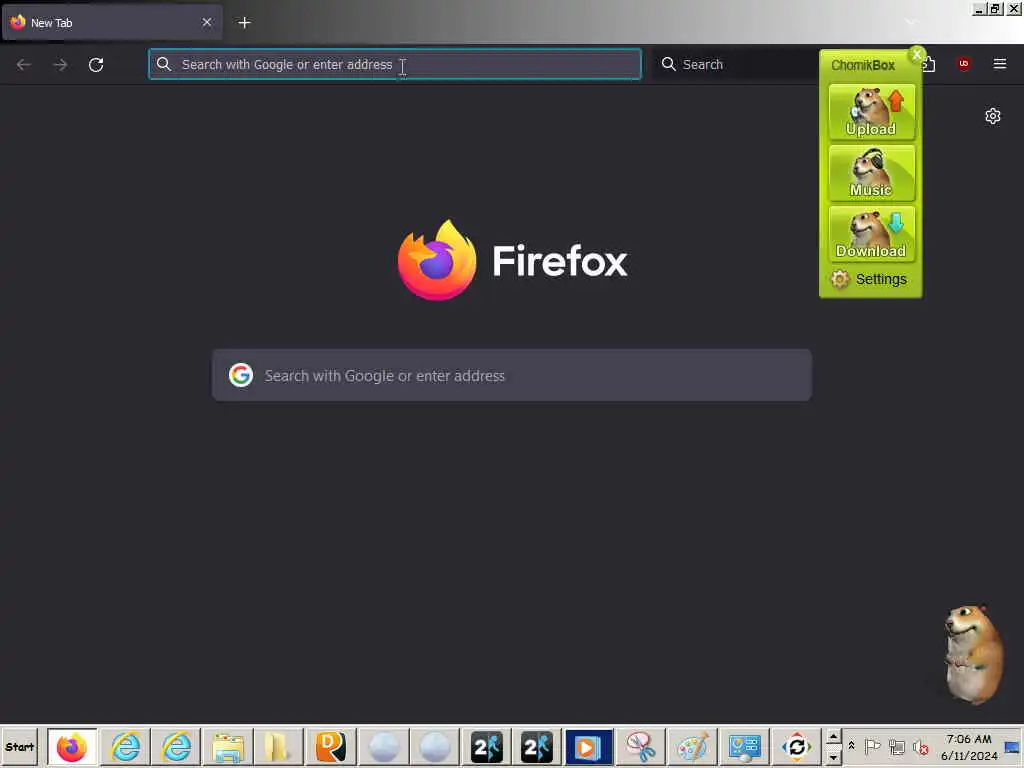Viewport: 1024px width, 768px height.
Task: Click ChomikBox Download hamster button
Action: pyautogui.click(x=871, y=234)
